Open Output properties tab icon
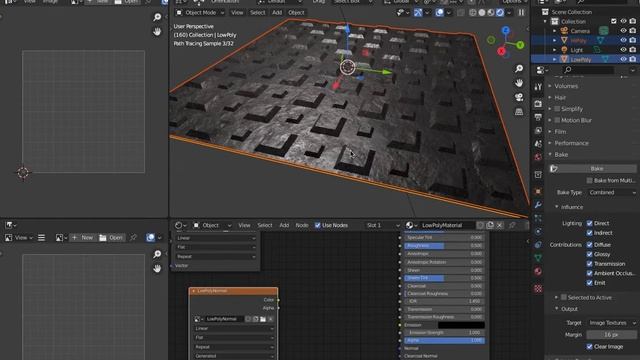The width and height of the screenshot is (640, 360). [x=538, y=117]
